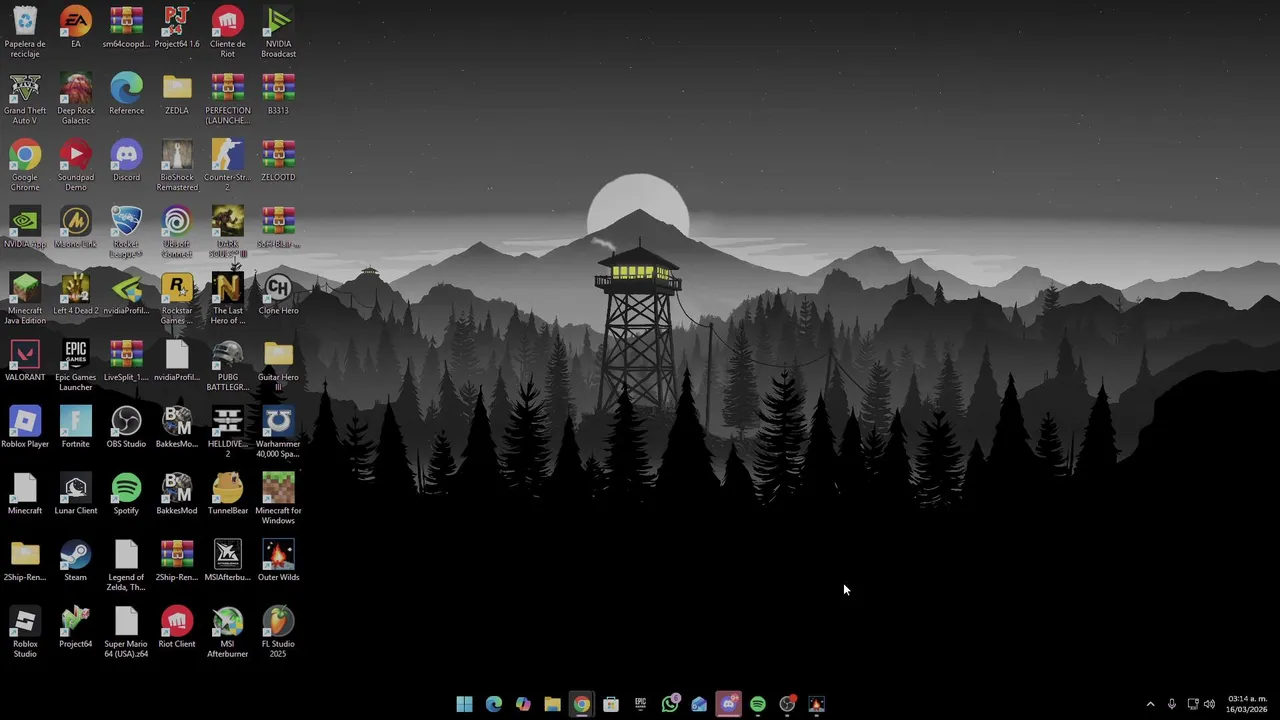
Task: Select the Fortnite desktop shortcut
Action: (x=76, y=427)
